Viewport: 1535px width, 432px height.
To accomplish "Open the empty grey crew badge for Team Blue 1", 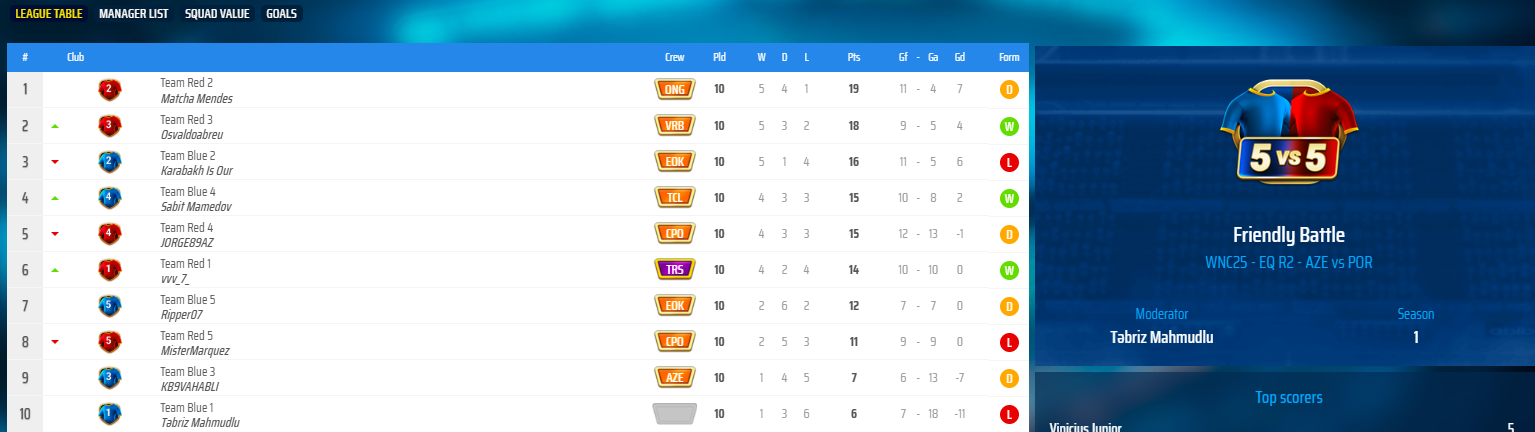I will [675, 414].
